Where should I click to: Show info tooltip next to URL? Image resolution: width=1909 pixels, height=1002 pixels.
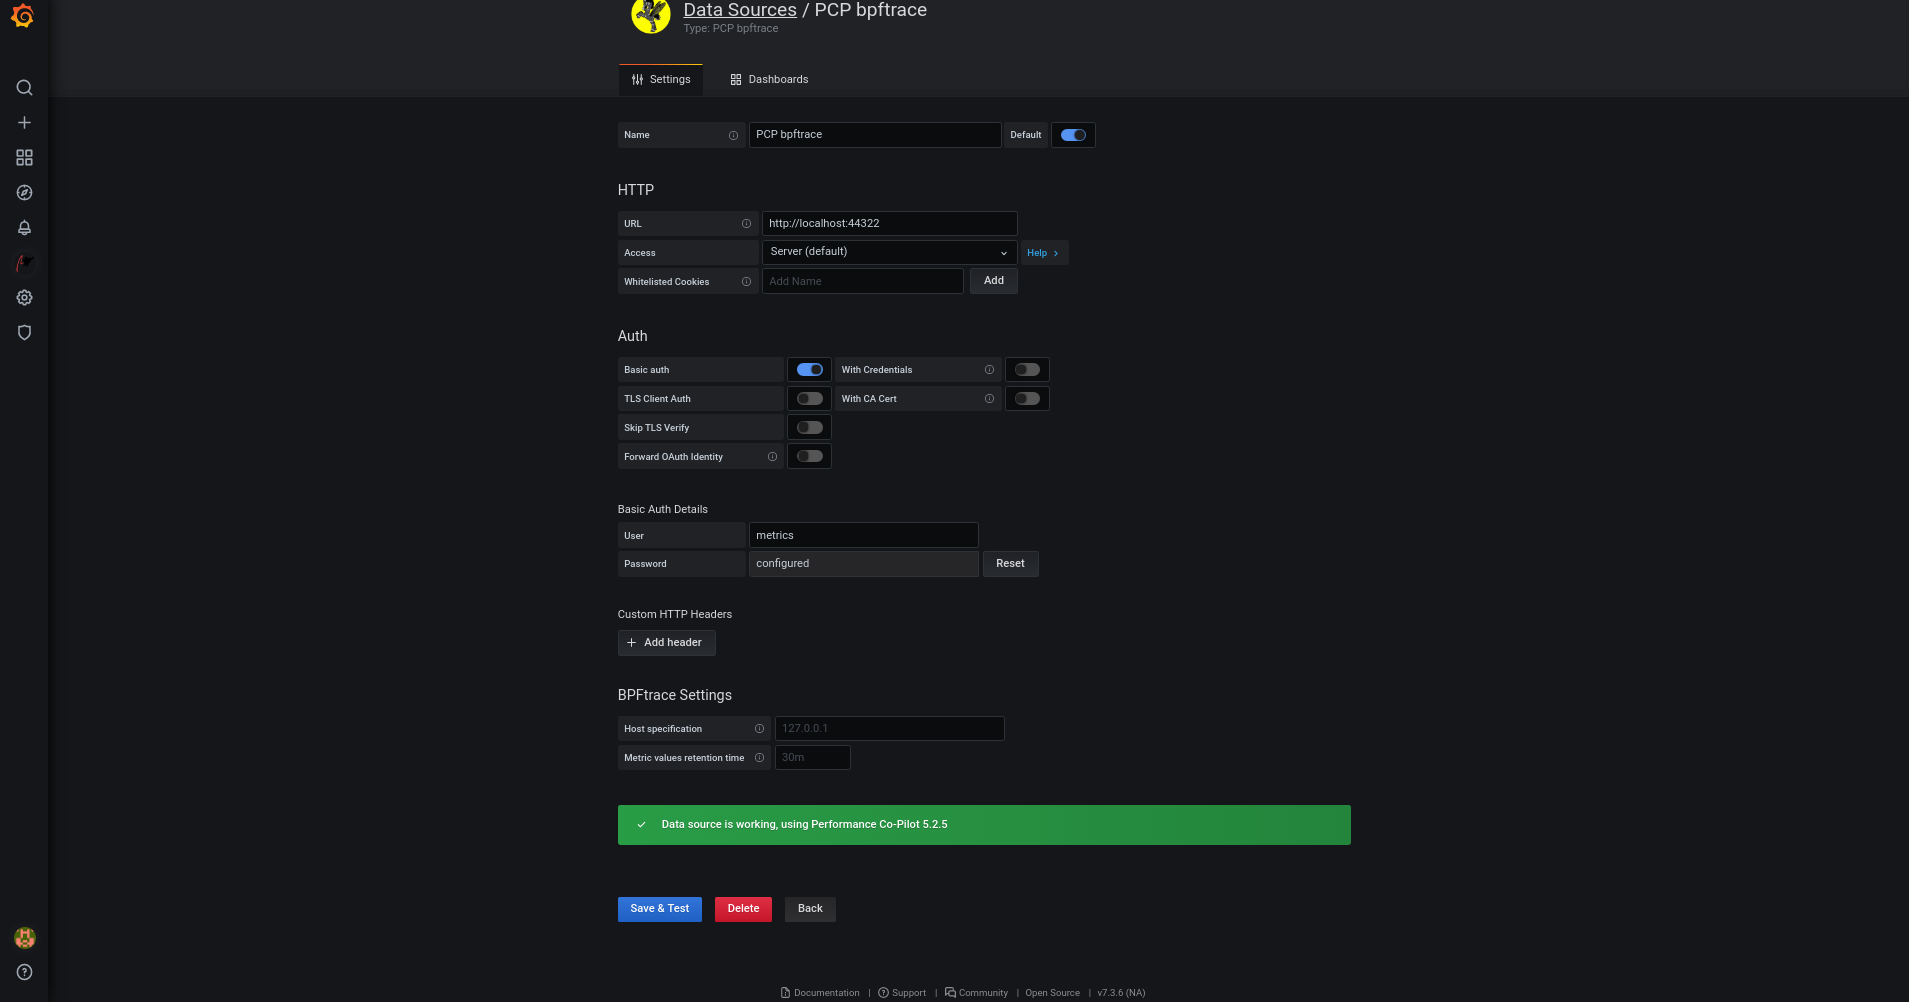(x=746, y=224)
